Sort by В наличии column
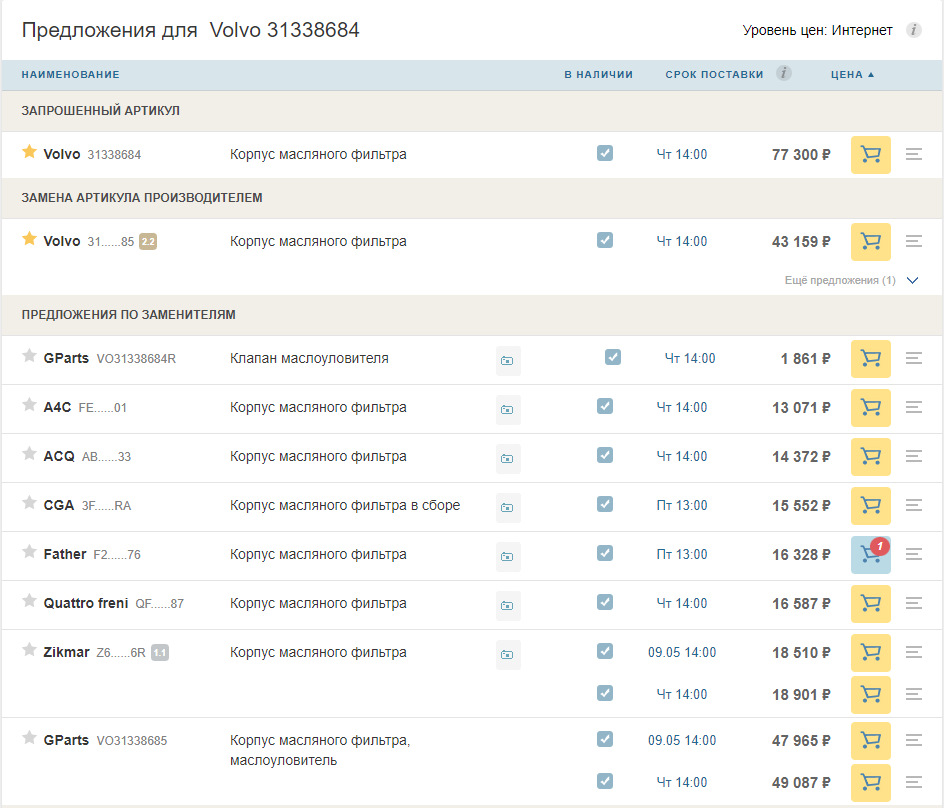Image resolution: width=944 pixels, height=808 pixels. pyautogui.click(x=598, y=75)
